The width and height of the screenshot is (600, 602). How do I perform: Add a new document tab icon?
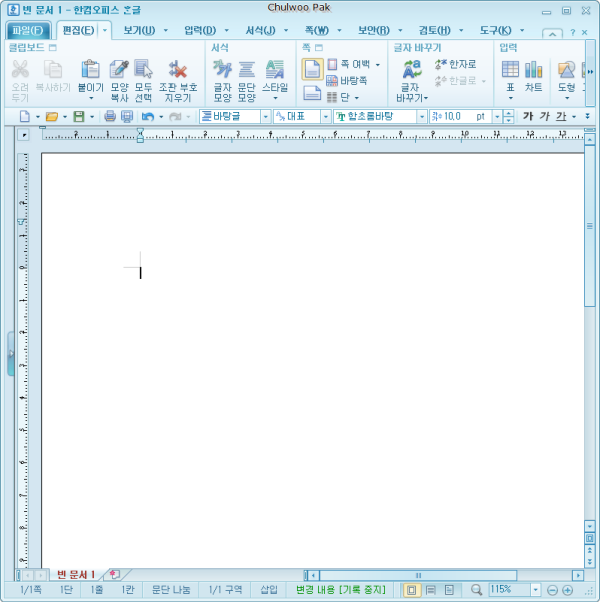click(114, 574)
